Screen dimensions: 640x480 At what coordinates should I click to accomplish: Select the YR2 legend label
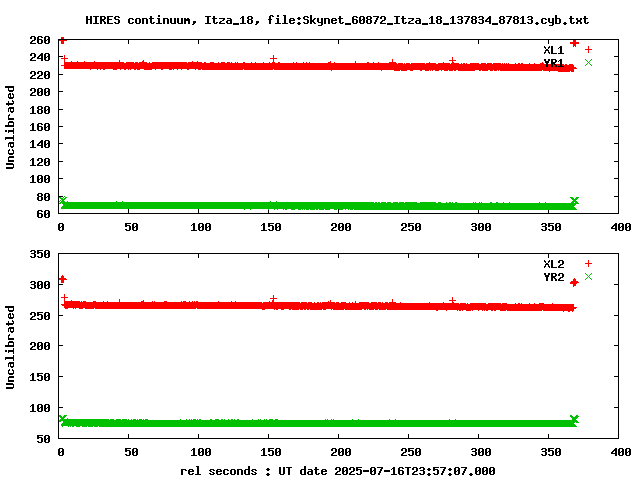point(553,277)
